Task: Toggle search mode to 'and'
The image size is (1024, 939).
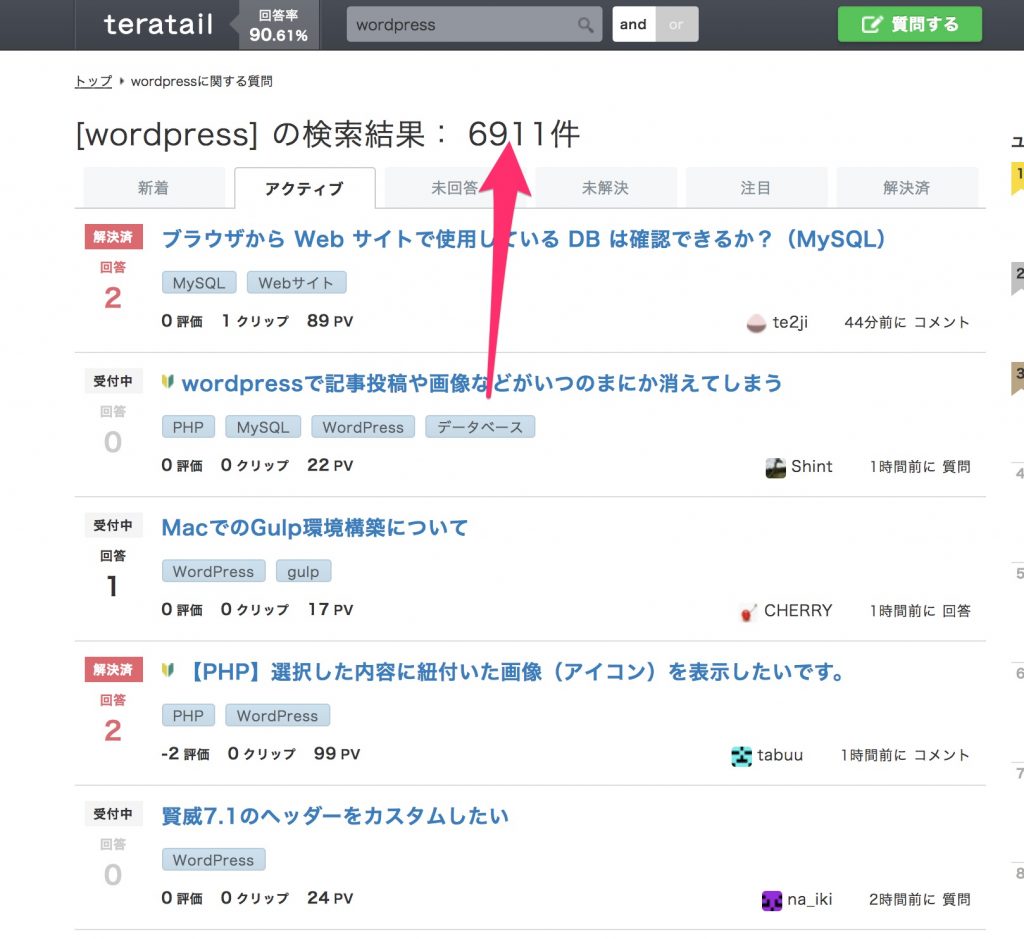Action: pyautogui.click(x=633, y=25)
